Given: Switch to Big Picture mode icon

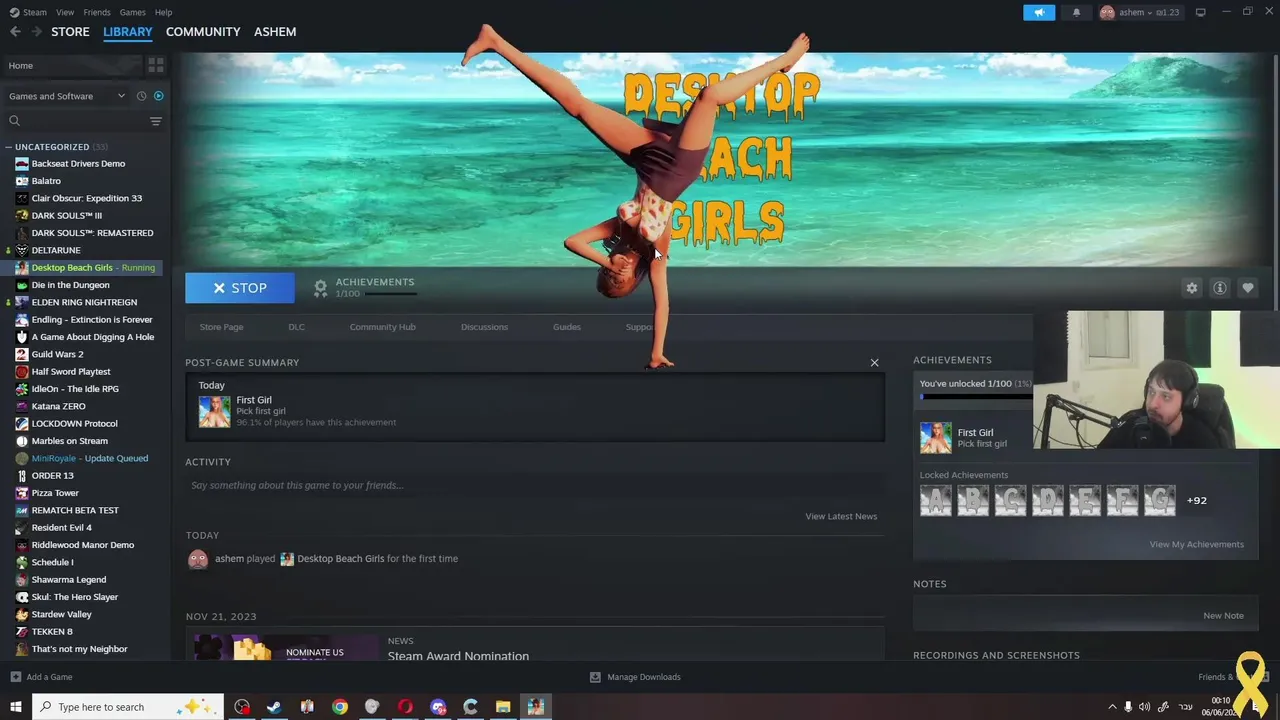Looking at the screenshot, I should tap(1200, 12).
